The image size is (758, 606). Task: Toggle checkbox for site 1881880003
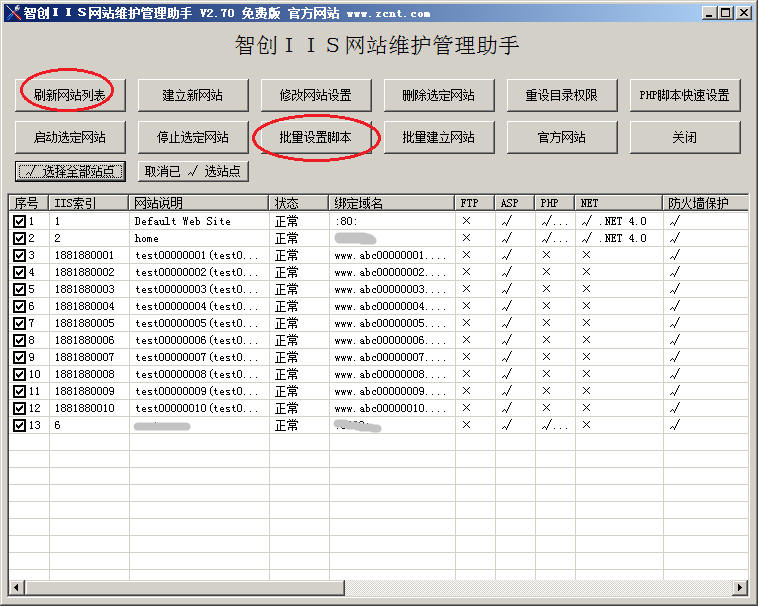pos(19,289)
